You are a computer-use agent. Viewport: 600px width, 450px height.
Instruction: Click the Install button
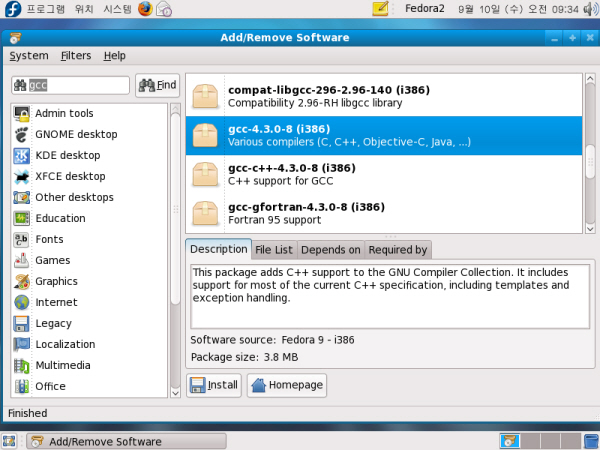point(214,385)
